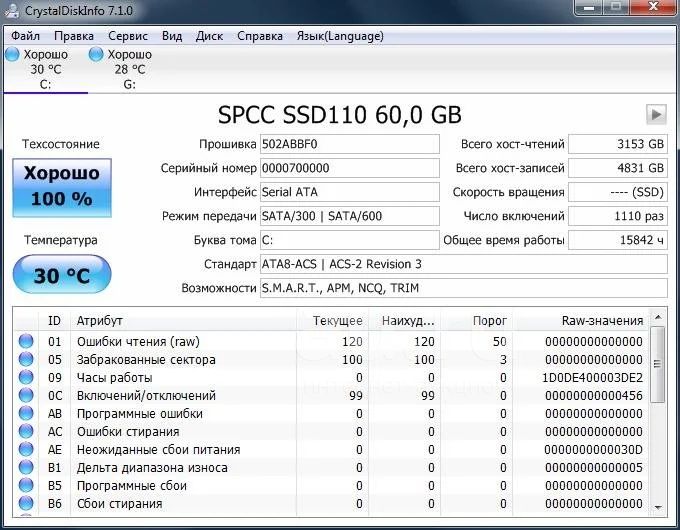Click the Возможности field

click(x=464, y=288)
